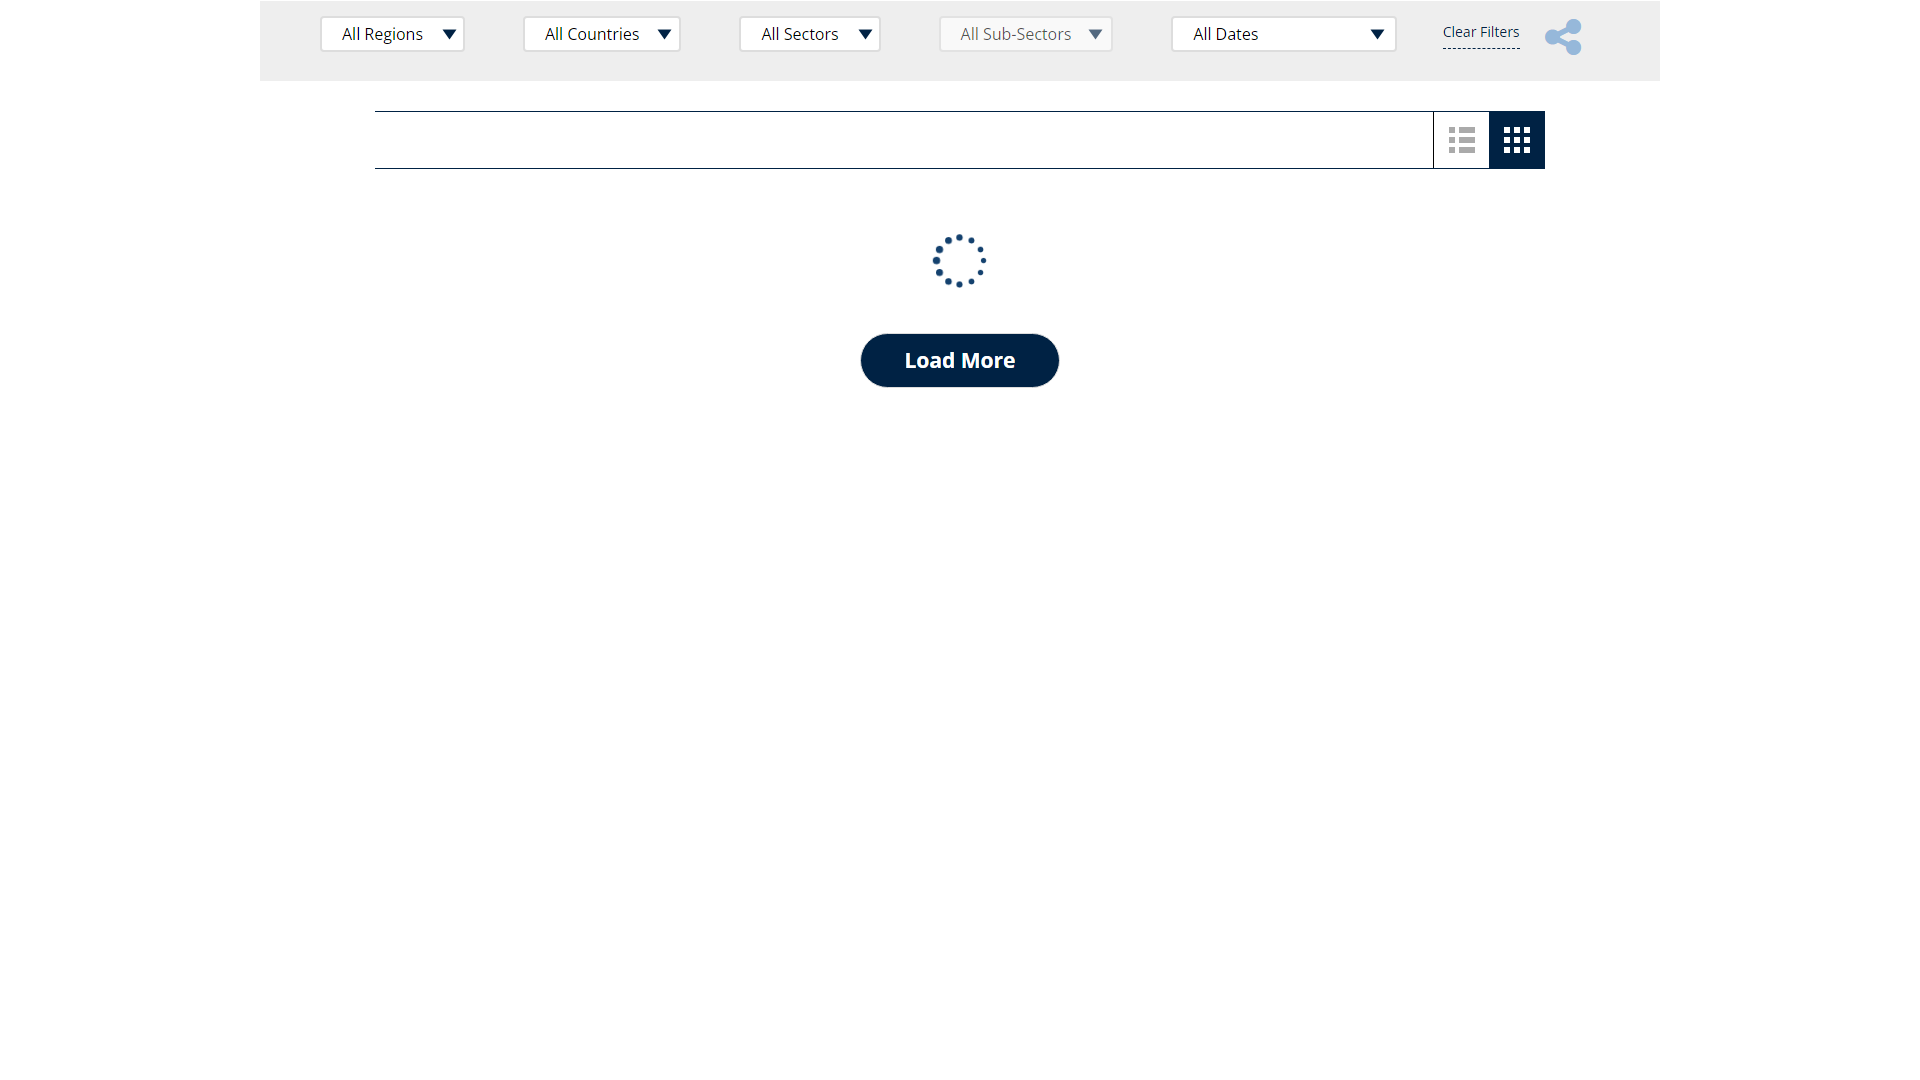Click the empty results header bar
The image size is (1920, 1080).
(x=900, y=140)
